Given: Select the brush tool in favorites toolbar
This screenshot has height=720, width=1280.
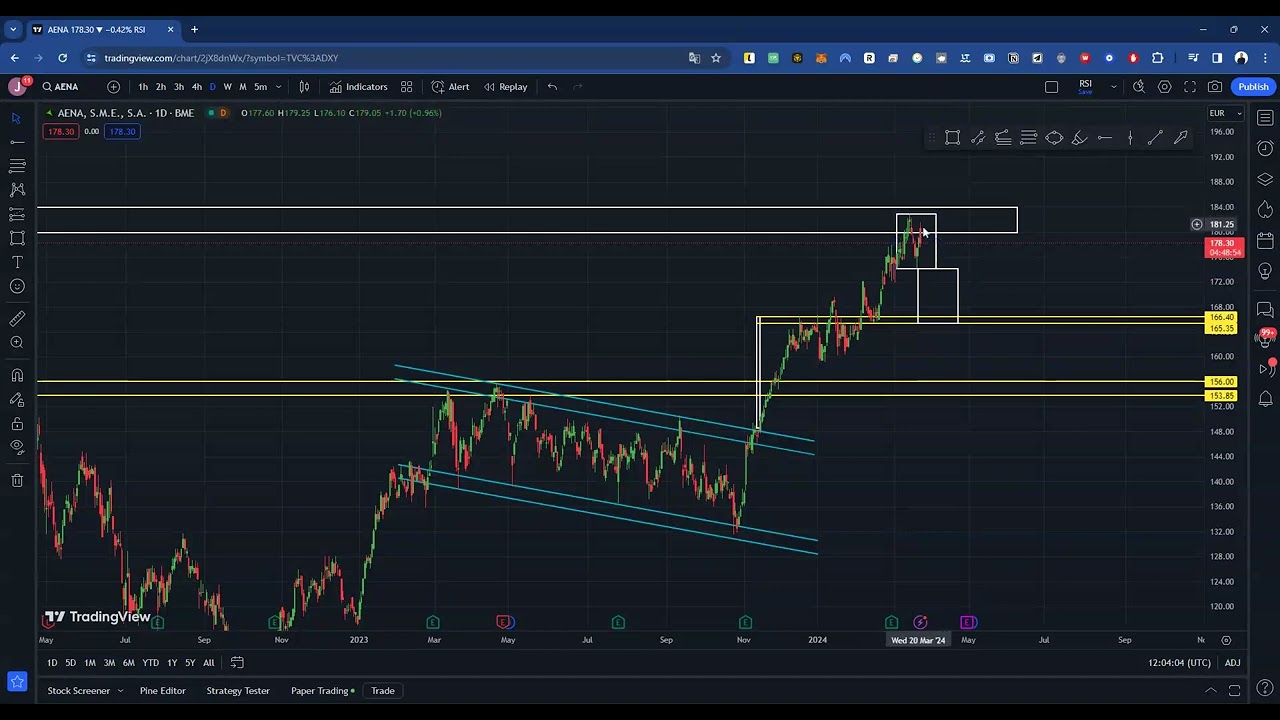Looking at the screenshot, I should pos(1079,138).
